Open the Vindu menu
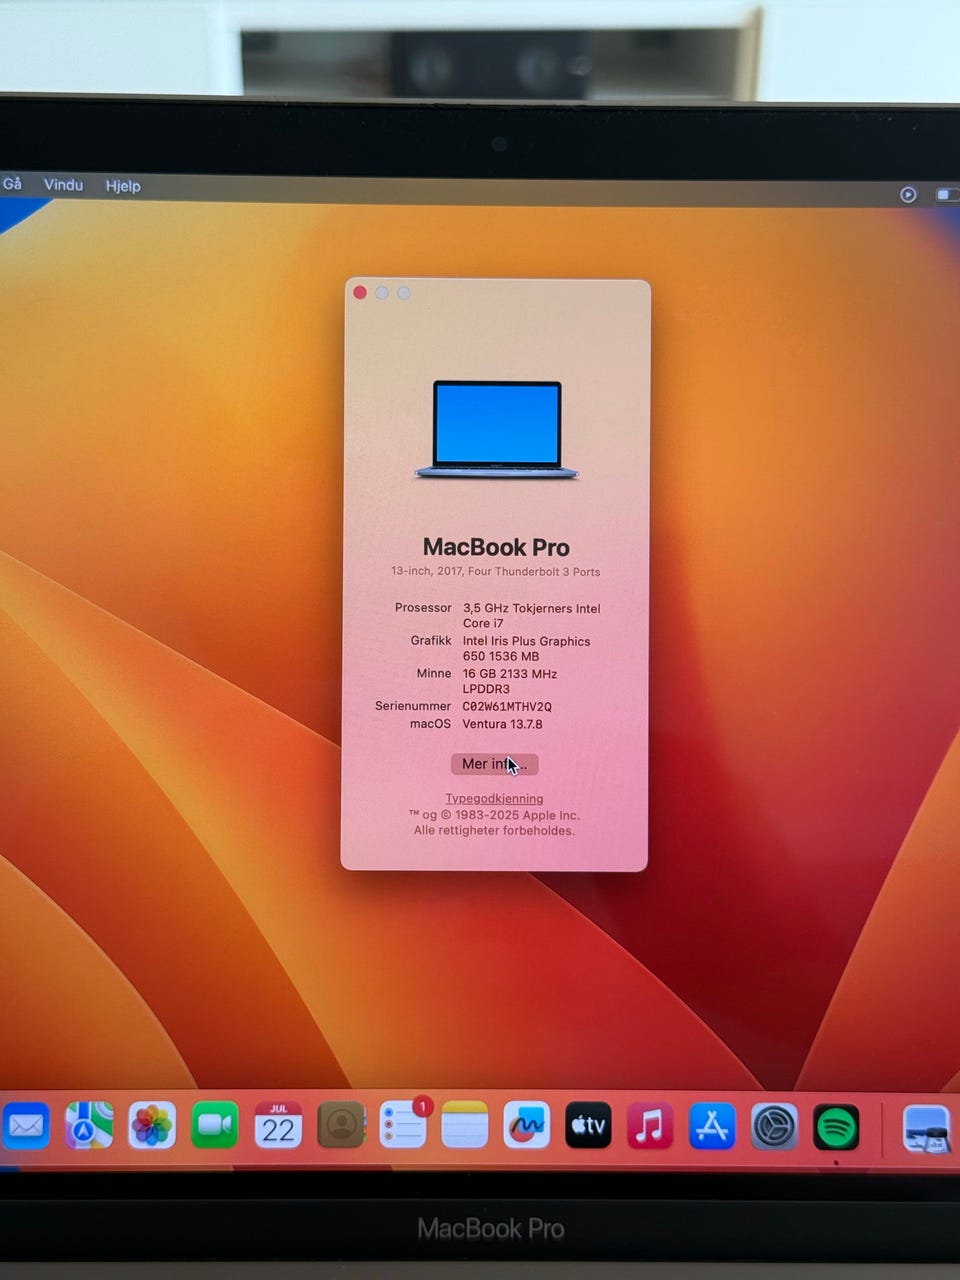960x1280 pixels. [x=63, y=184]
